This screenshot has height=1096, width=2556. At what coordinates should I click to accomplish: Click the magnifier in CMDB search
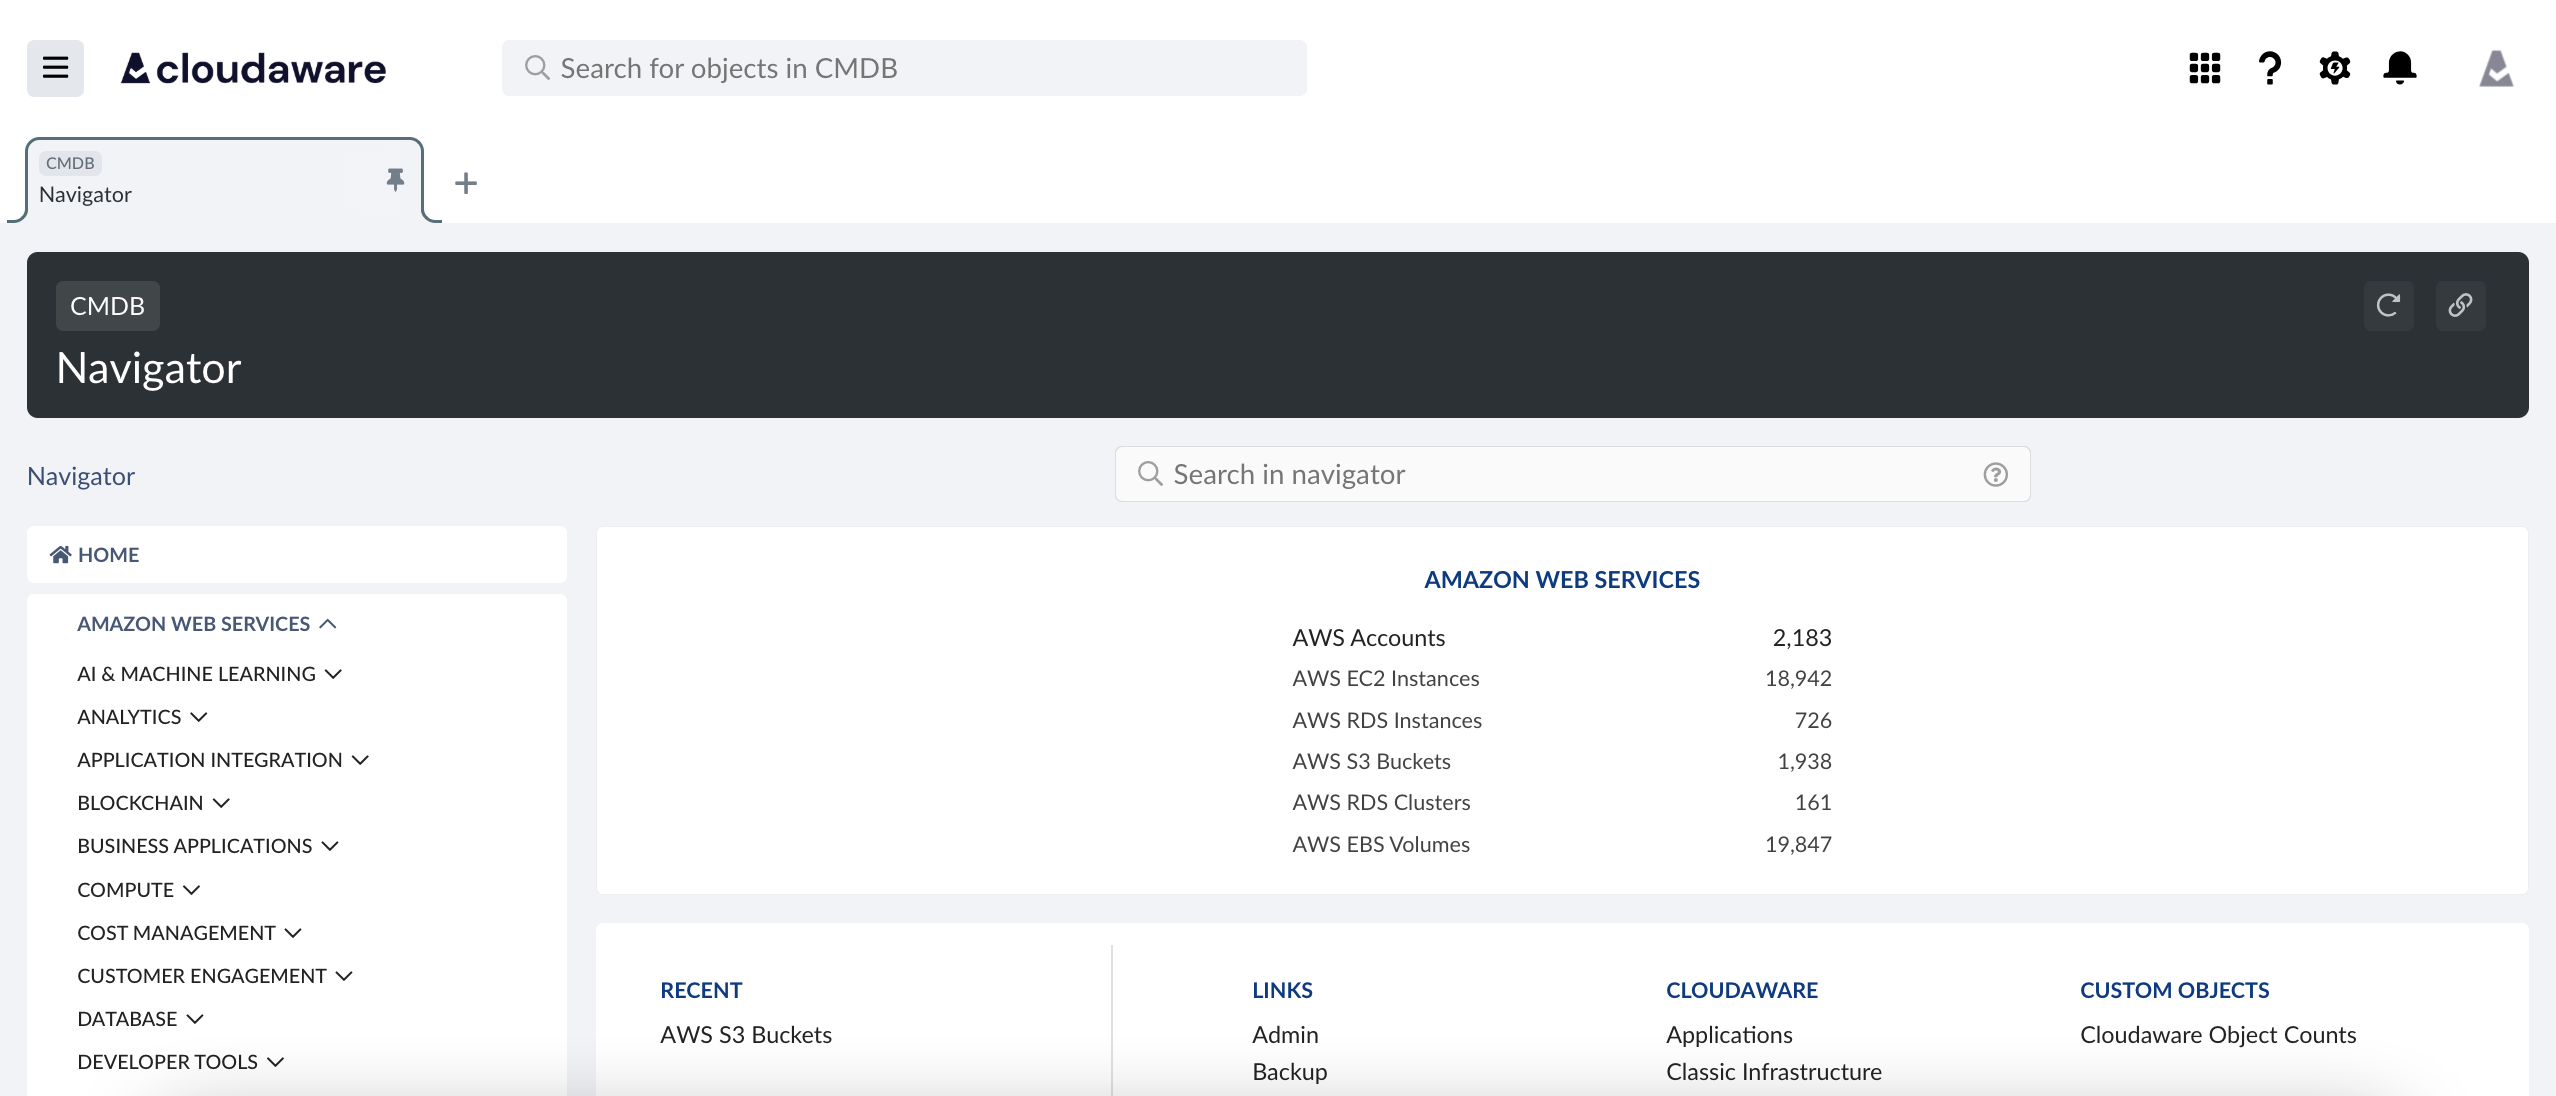(x=537, y=68)
